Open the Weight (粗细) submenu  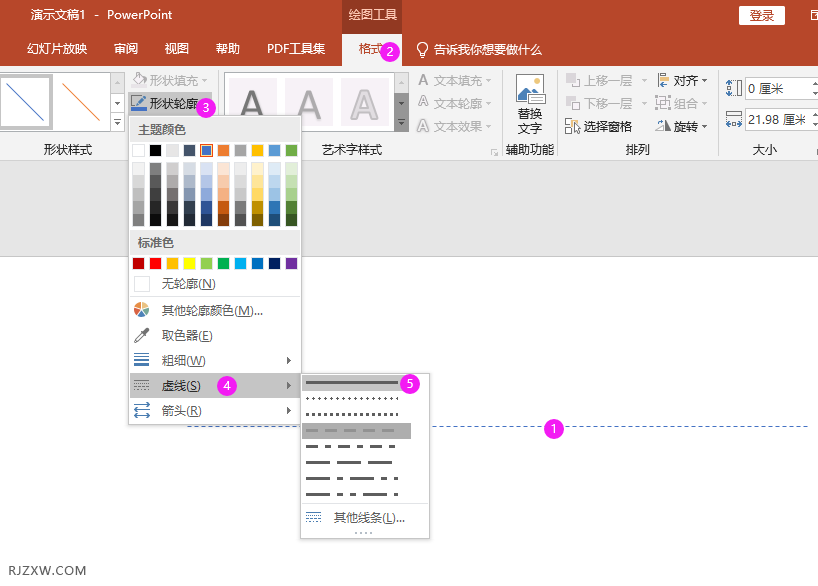[x=214, y=361]
